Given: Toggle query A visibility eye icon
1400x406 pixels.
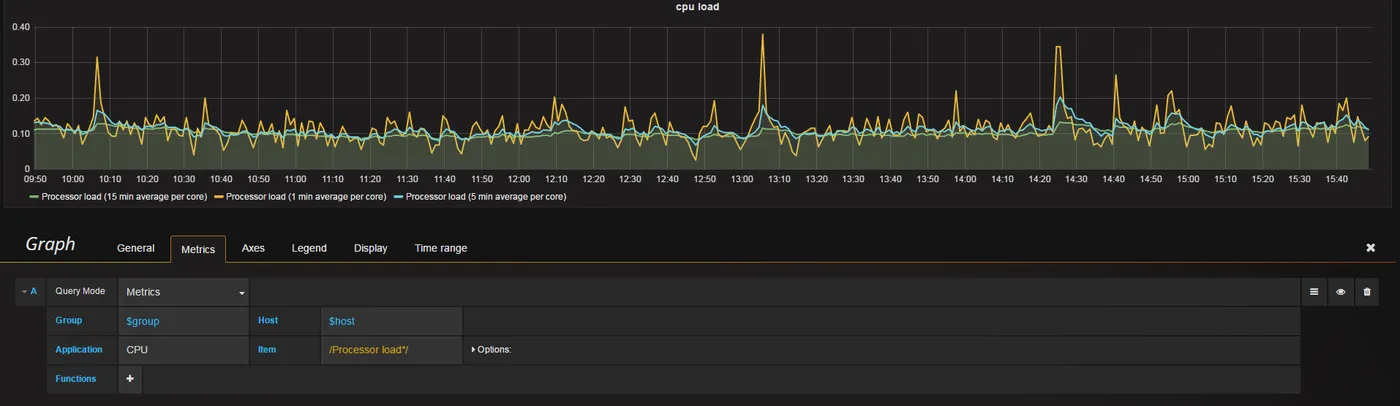Looking at the screenshot, I should pos(1341,292).
